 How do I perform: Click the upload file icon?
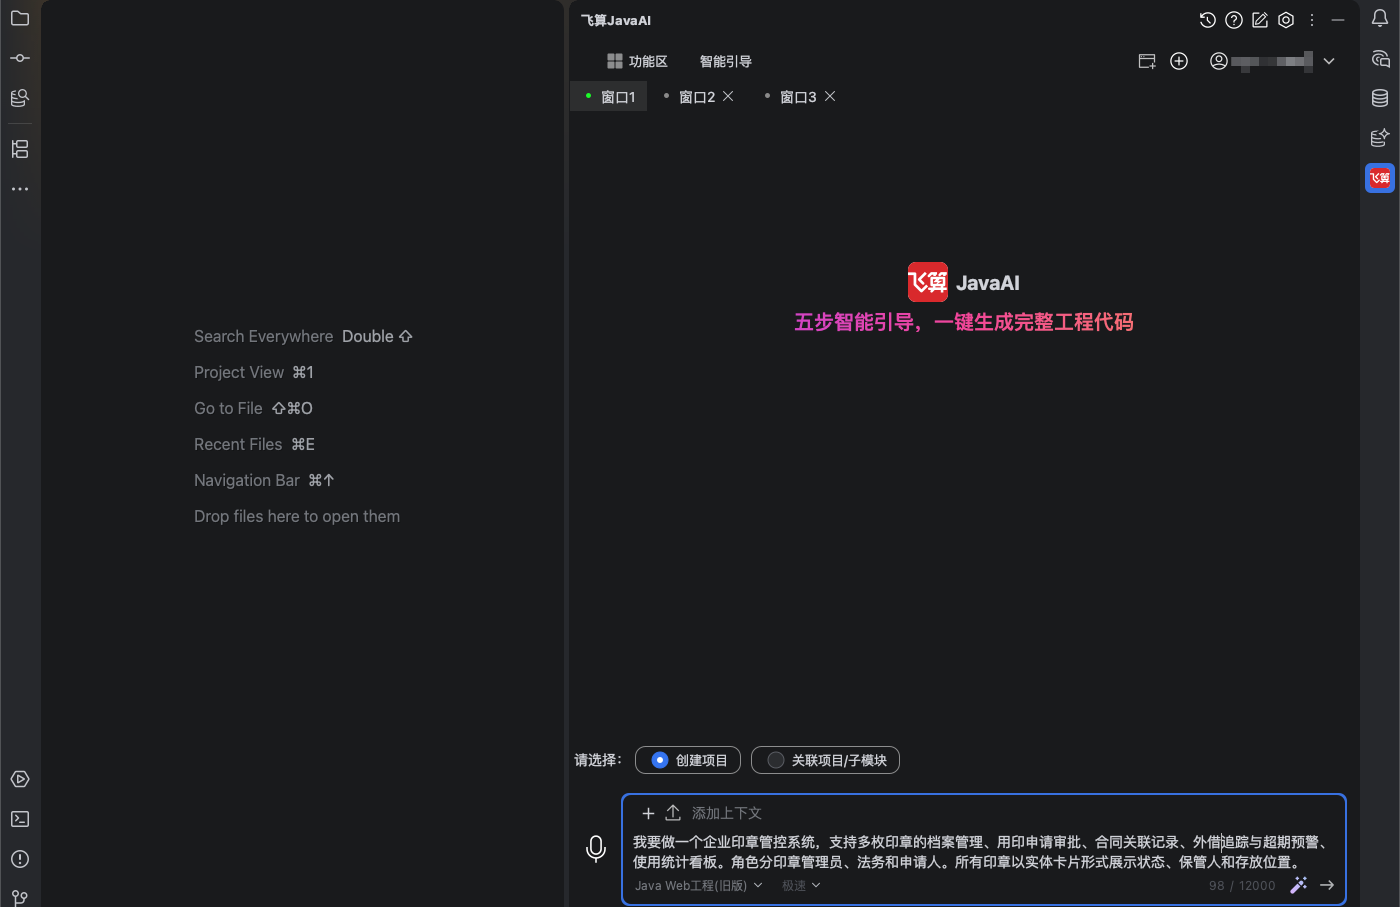tap(673, 813)
